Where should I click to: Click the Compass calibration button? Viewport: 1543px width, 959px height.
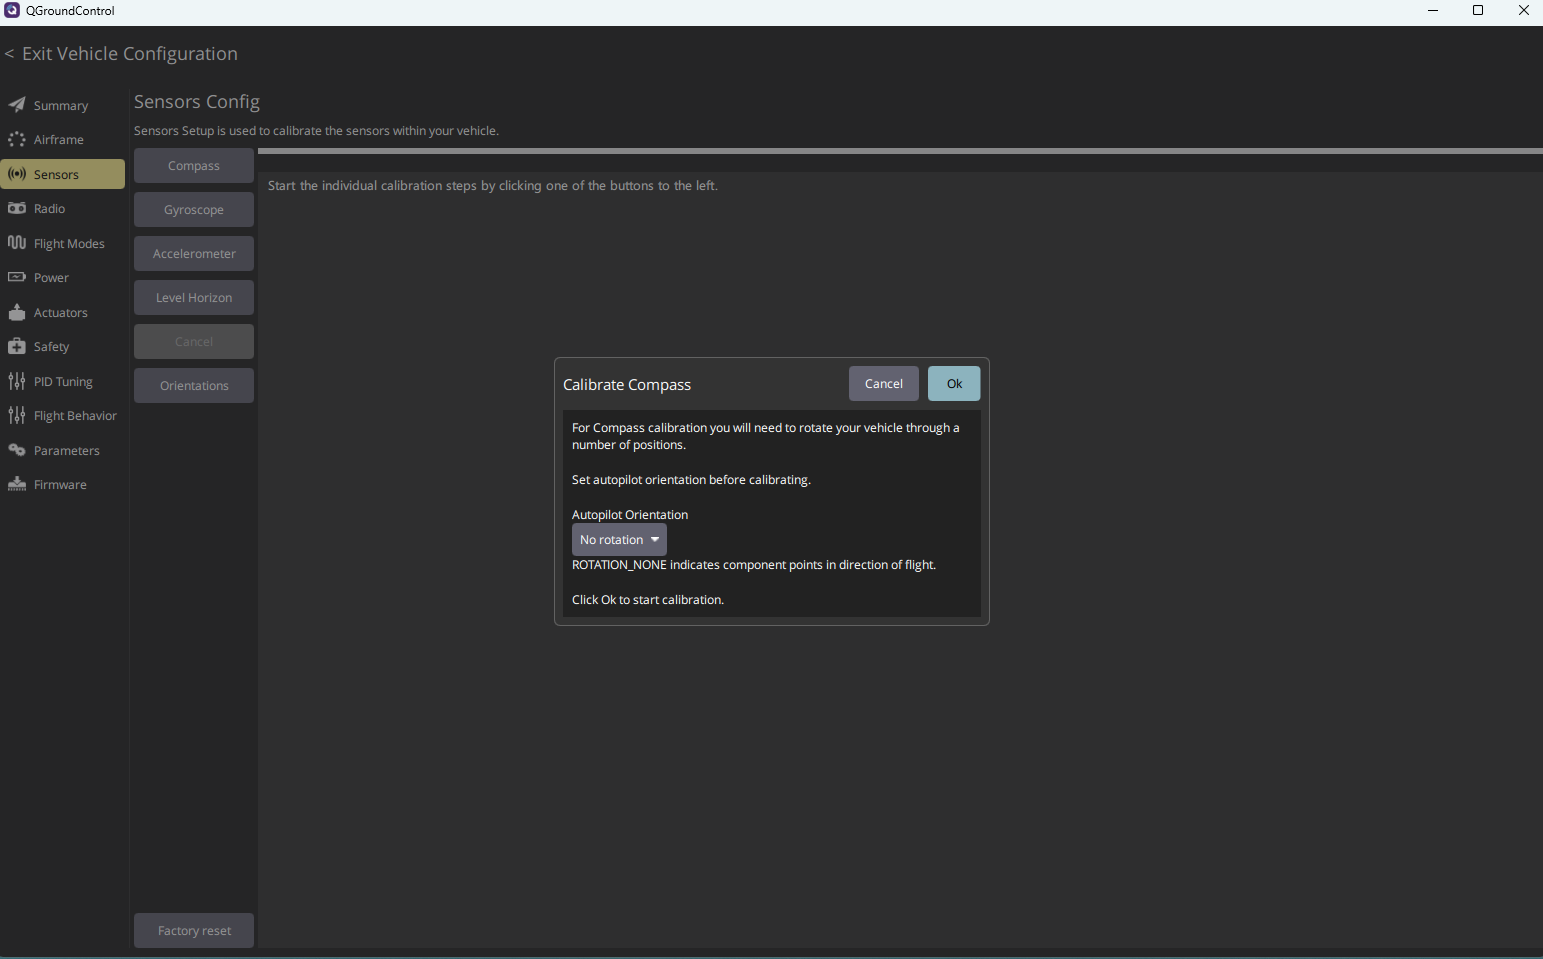pos(194,166)
